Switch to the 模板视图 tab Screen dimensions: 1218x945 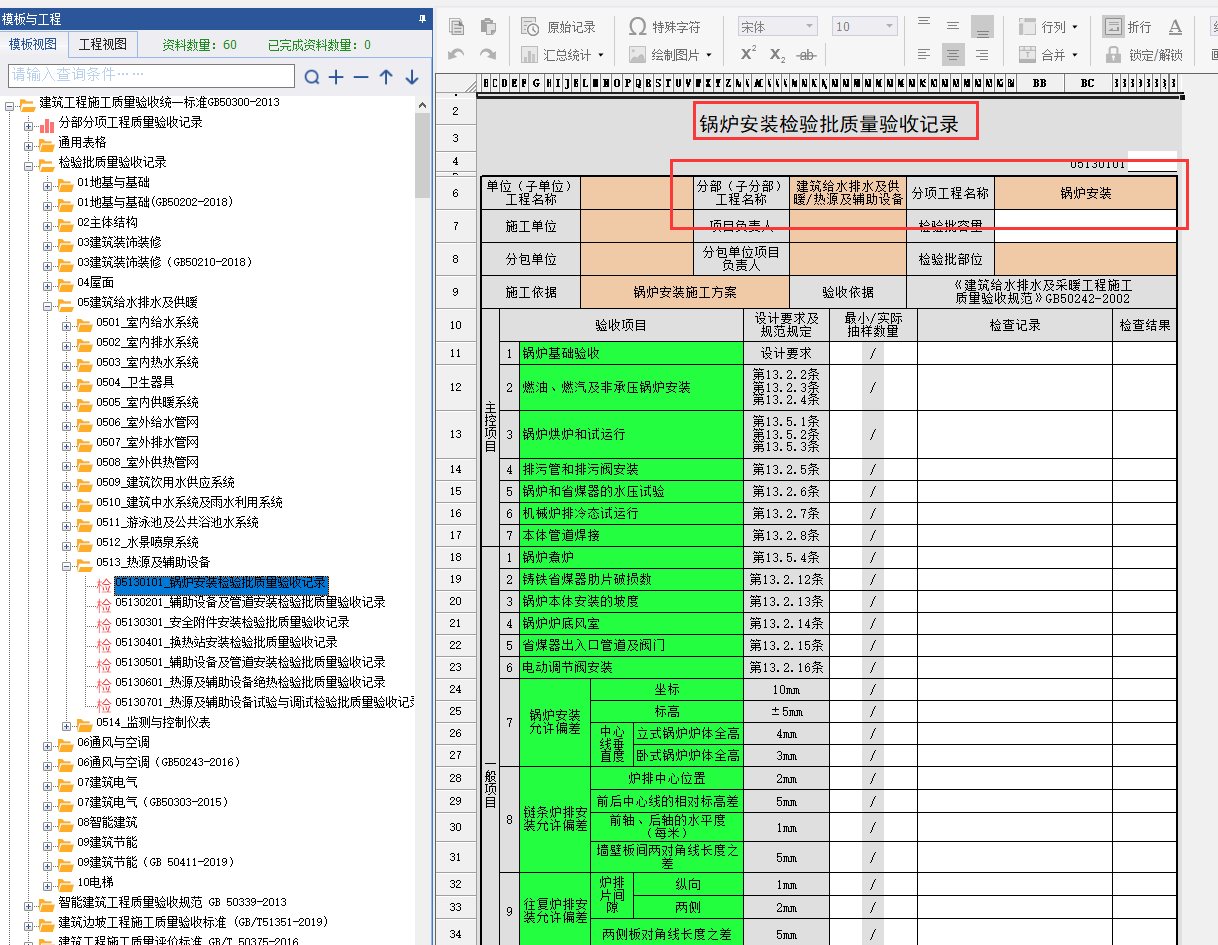[35, 44]
